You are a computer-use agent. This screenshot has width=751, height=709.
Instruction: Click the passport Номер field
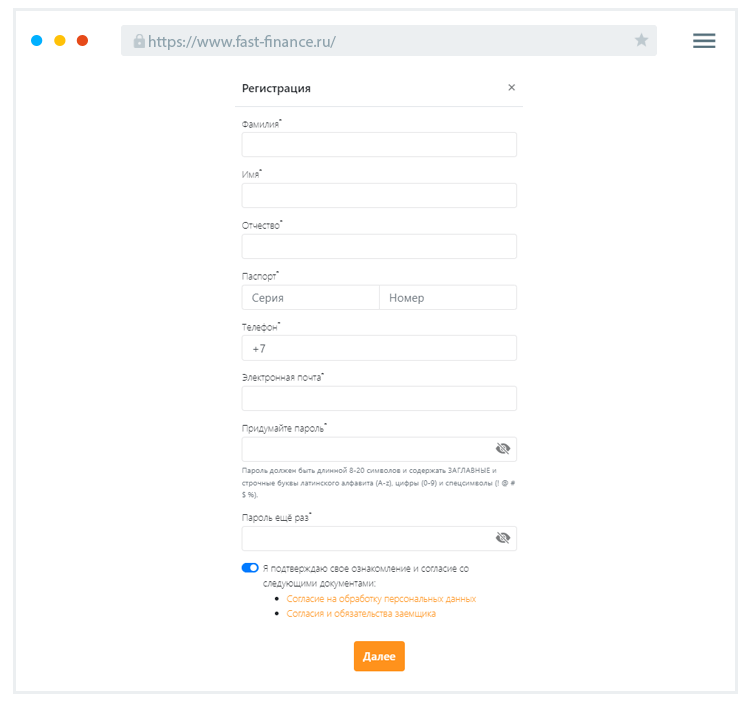[x=448, y=298]
